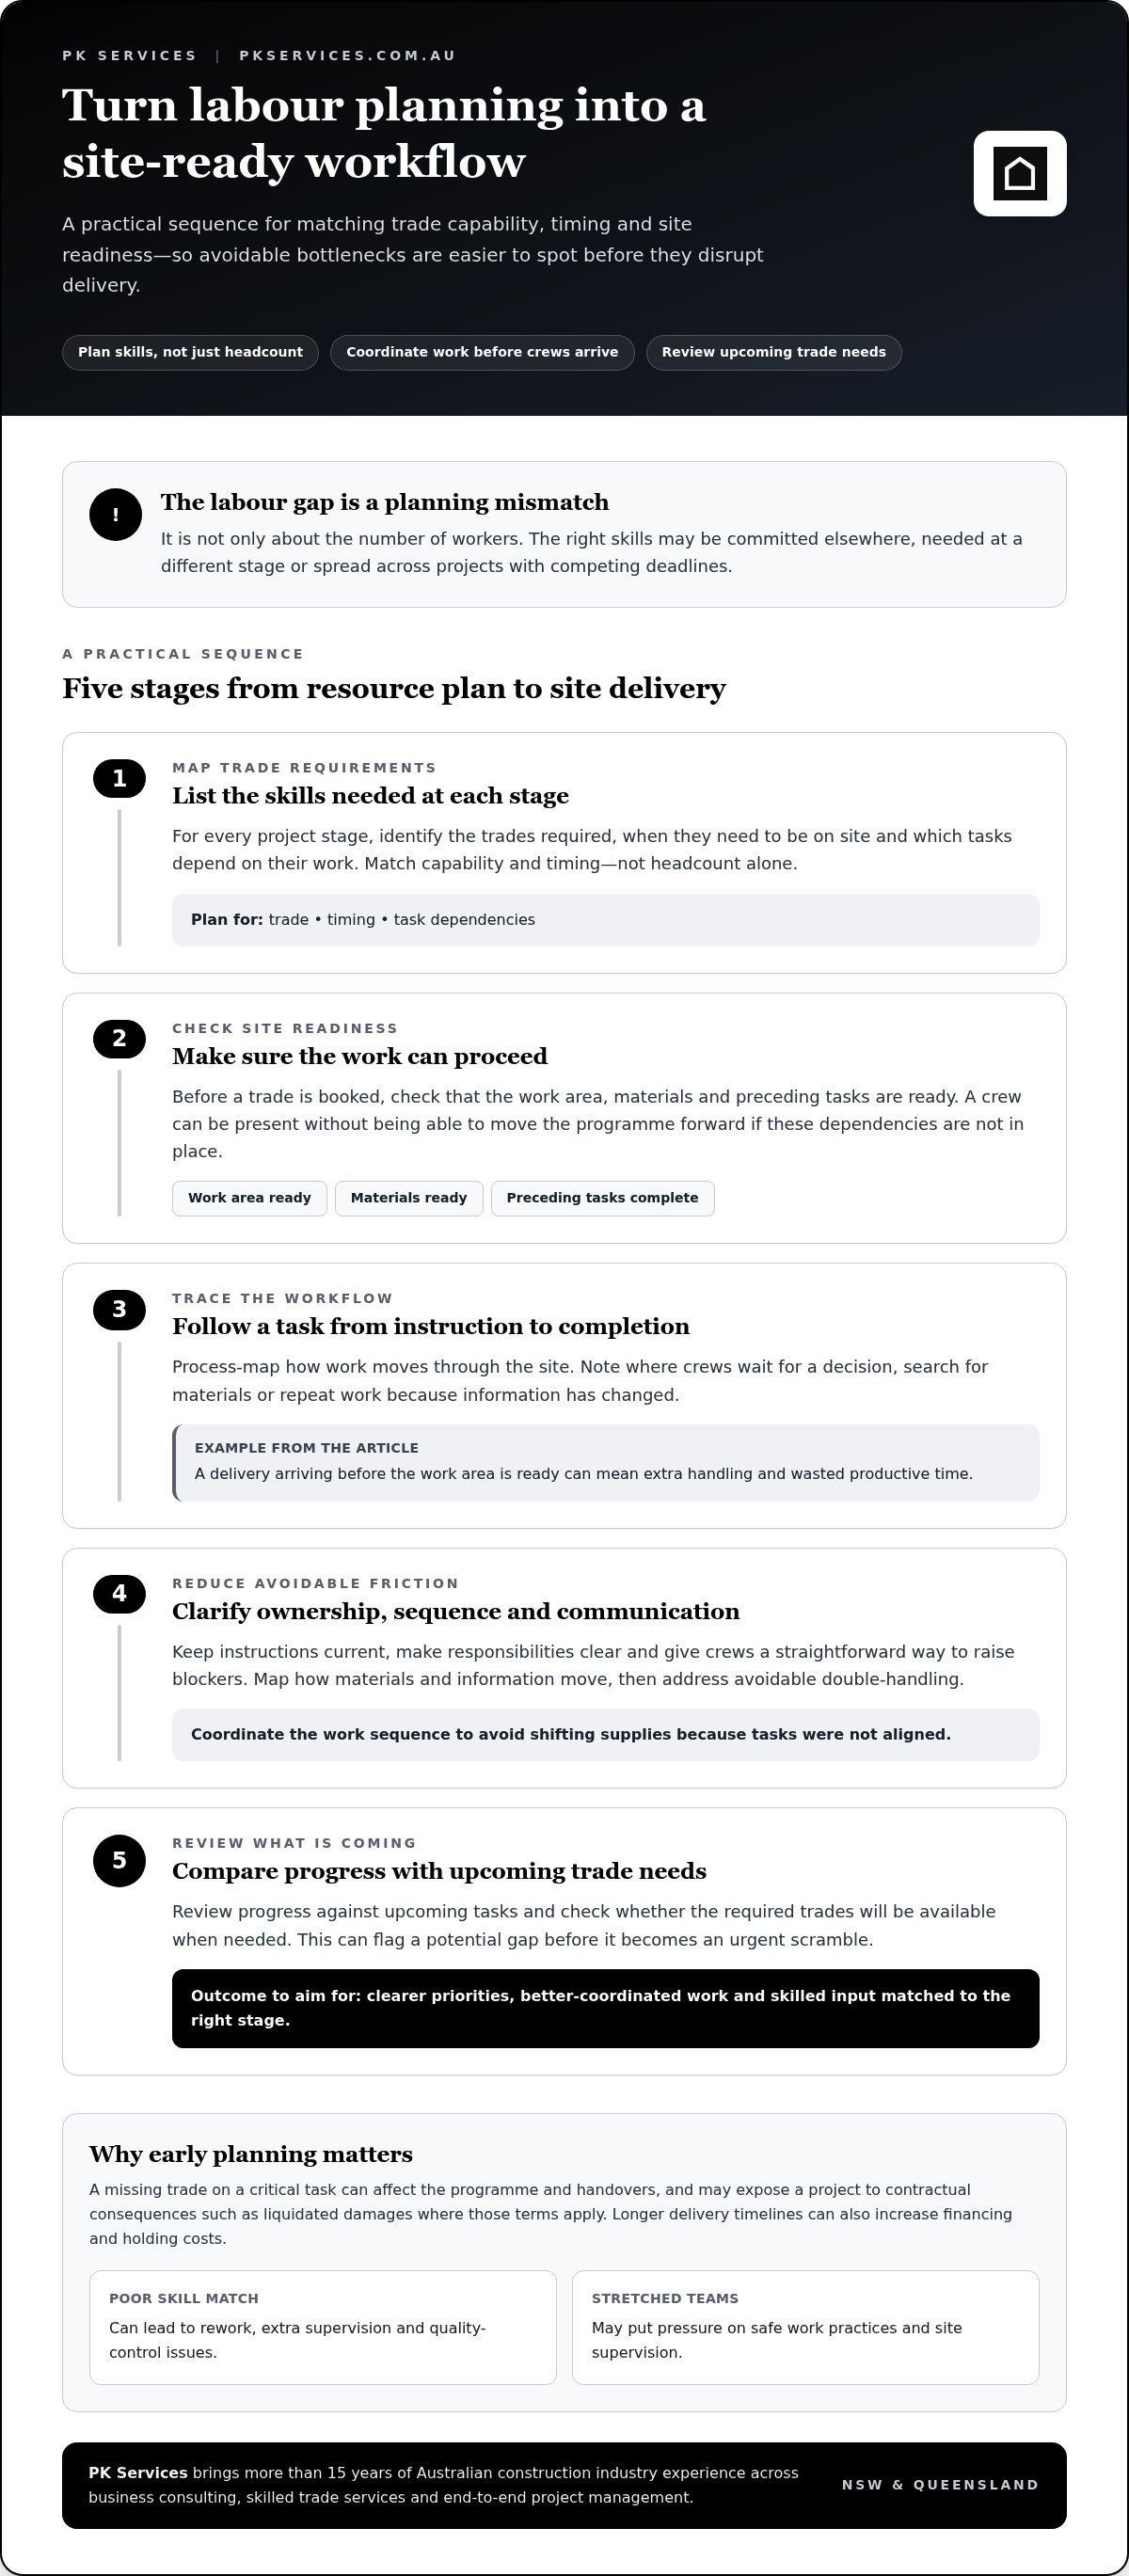
Task: Open the 'Poor skill match' card
Action: click(322, 2327)
